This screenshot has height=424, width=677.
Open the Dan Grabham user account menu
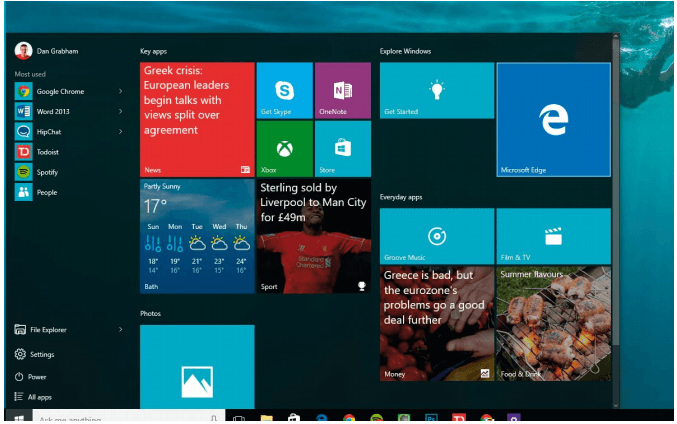(x=47, y=51)
